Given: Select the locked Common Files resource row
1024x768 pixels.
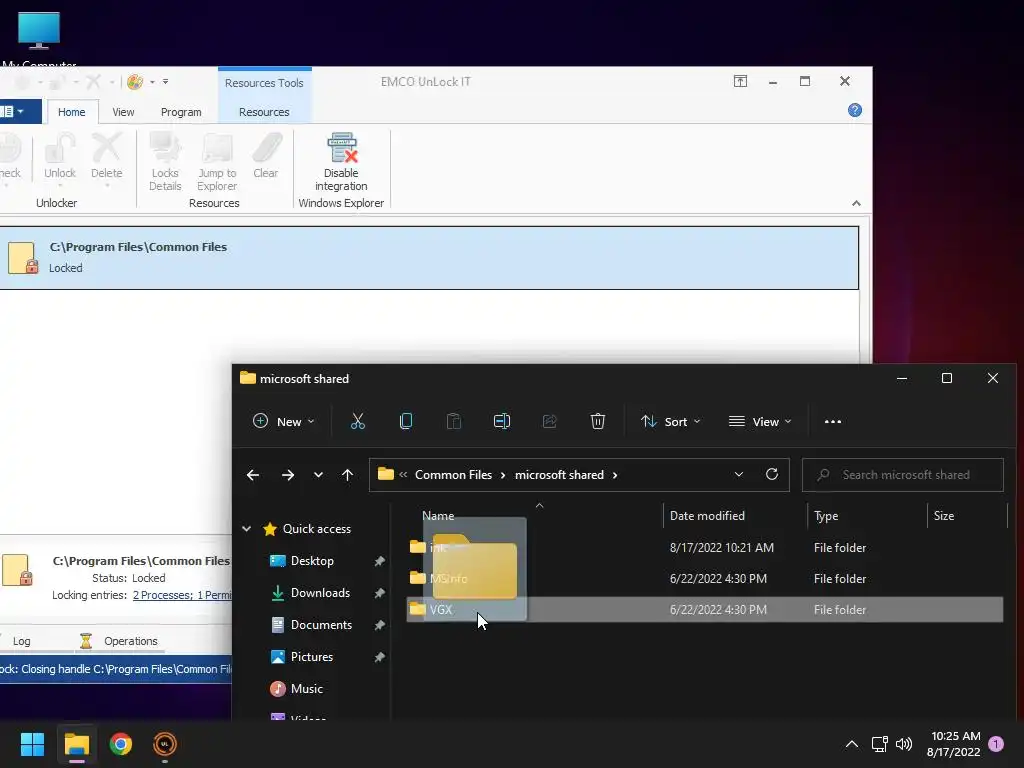Looking at the screenshot, I should pyautogui.click(x=428, y=258).
